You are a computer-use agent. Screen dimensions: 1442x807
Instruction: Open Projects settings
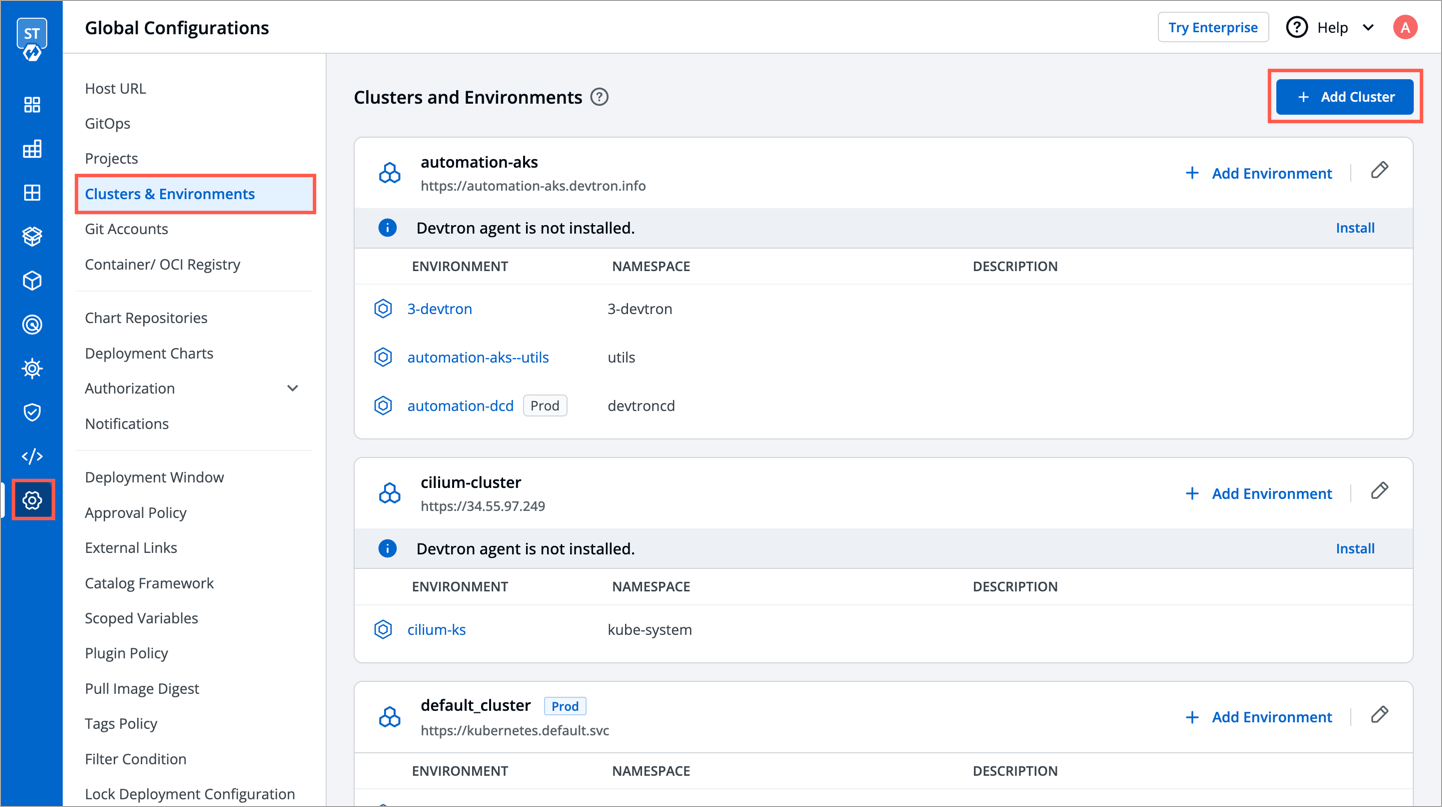click(111, 158)
